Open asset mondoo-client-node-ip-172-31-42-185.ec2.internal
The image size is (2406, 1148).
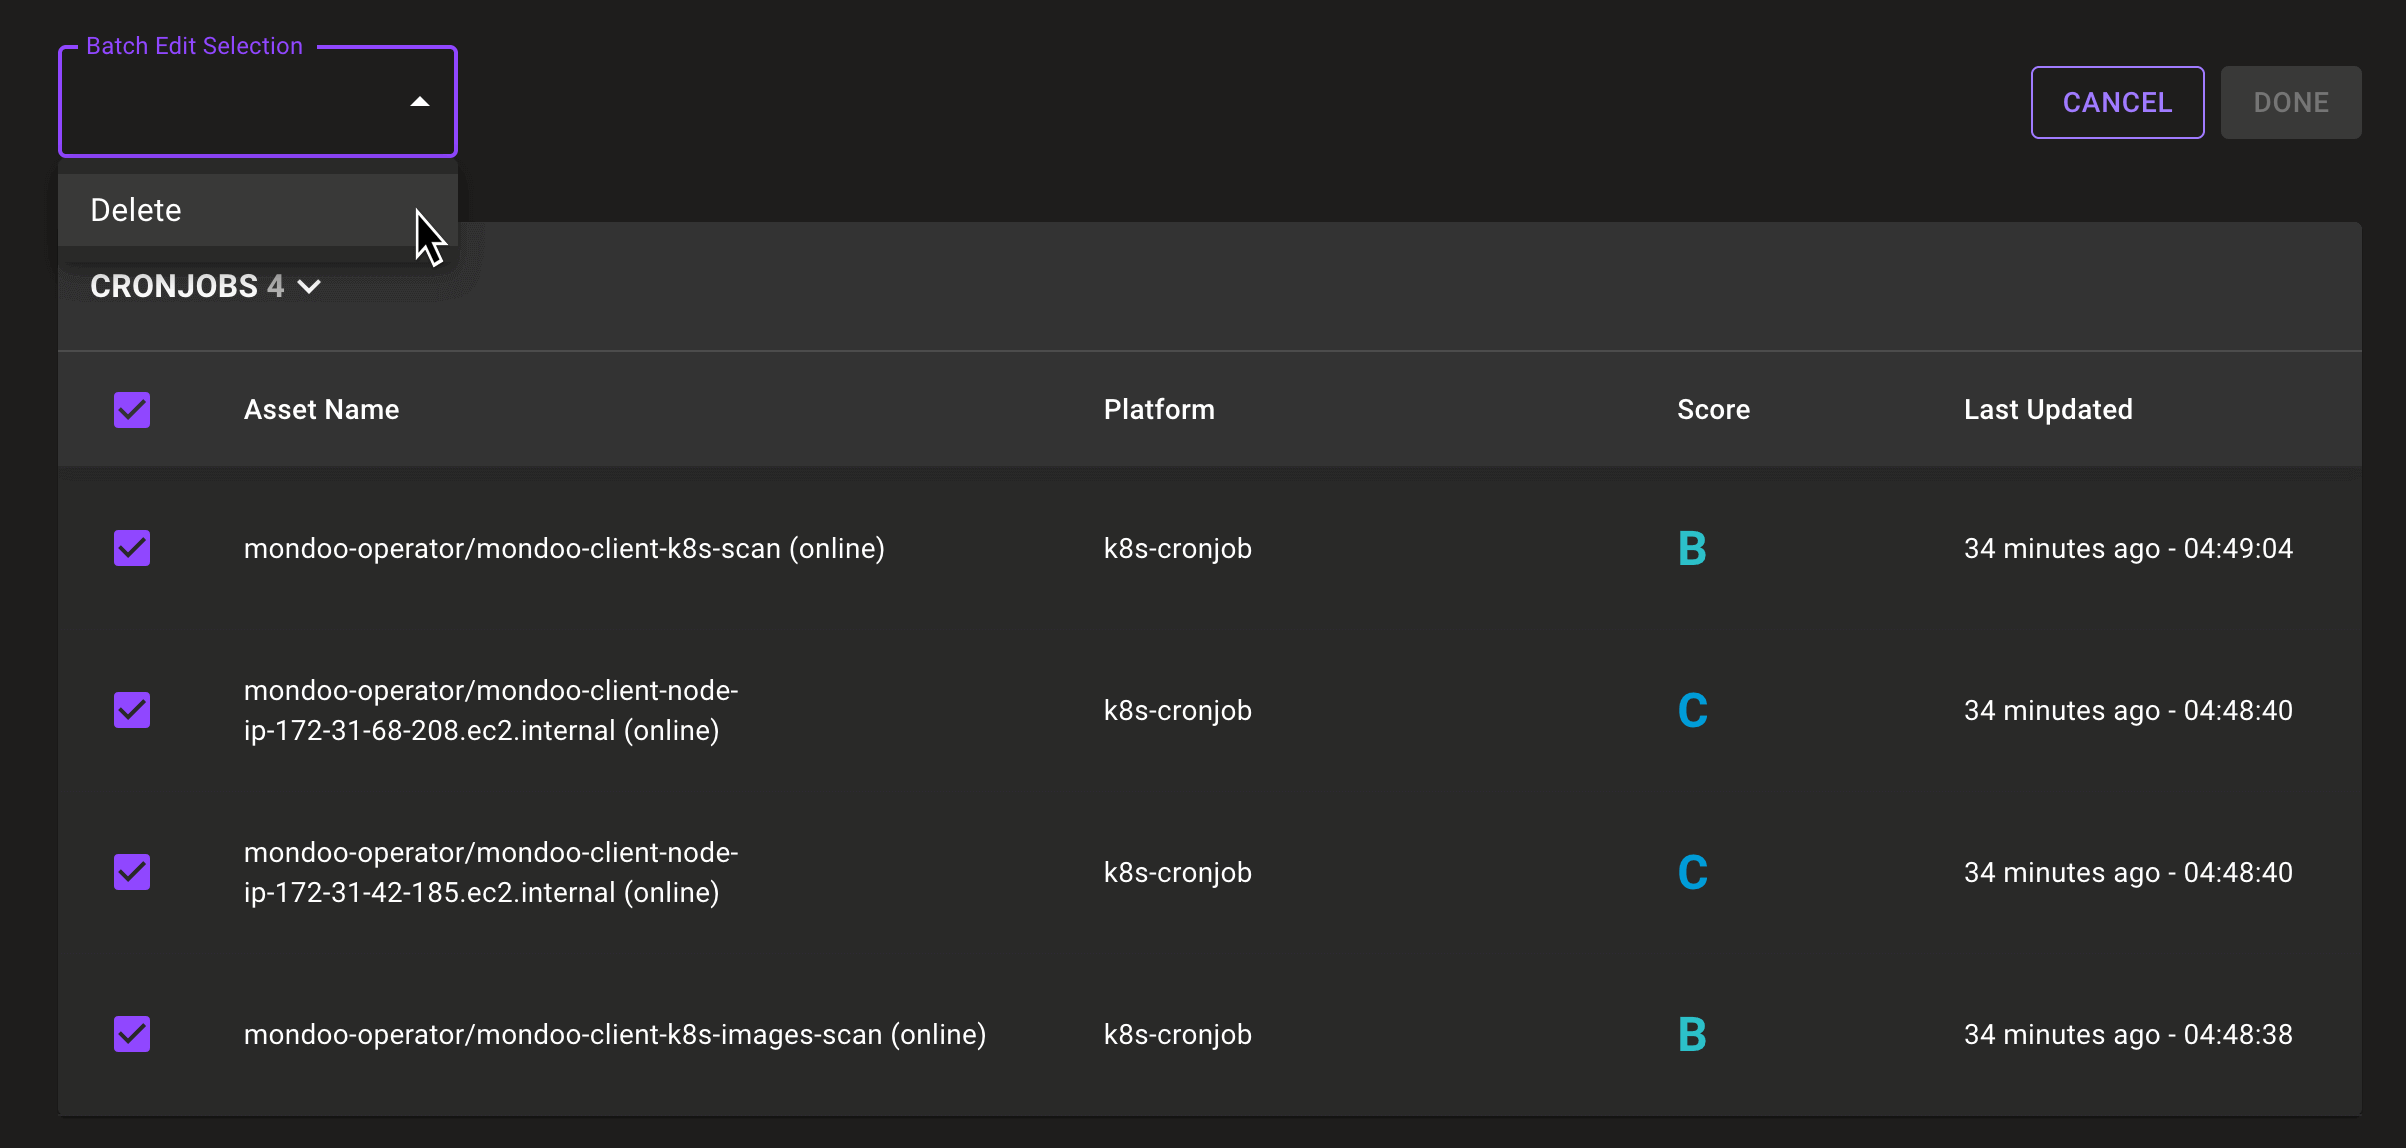pos(491,872)
